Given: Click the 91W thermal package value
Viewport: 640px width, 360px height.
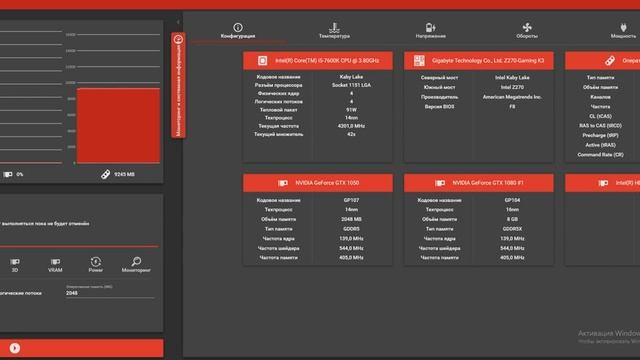Looking at the screenshot, I should tap(351, 109).
